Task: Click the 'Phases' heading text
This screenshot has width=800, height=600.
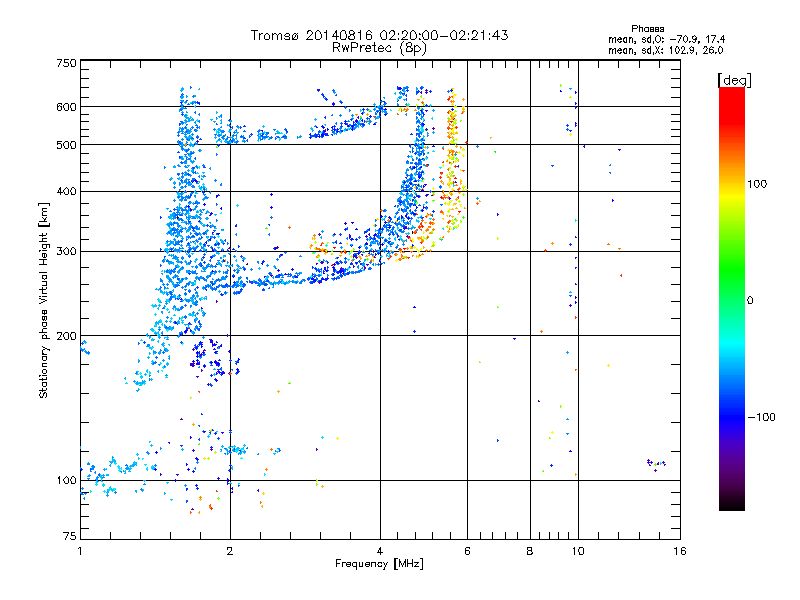Action: coord(647,29)
